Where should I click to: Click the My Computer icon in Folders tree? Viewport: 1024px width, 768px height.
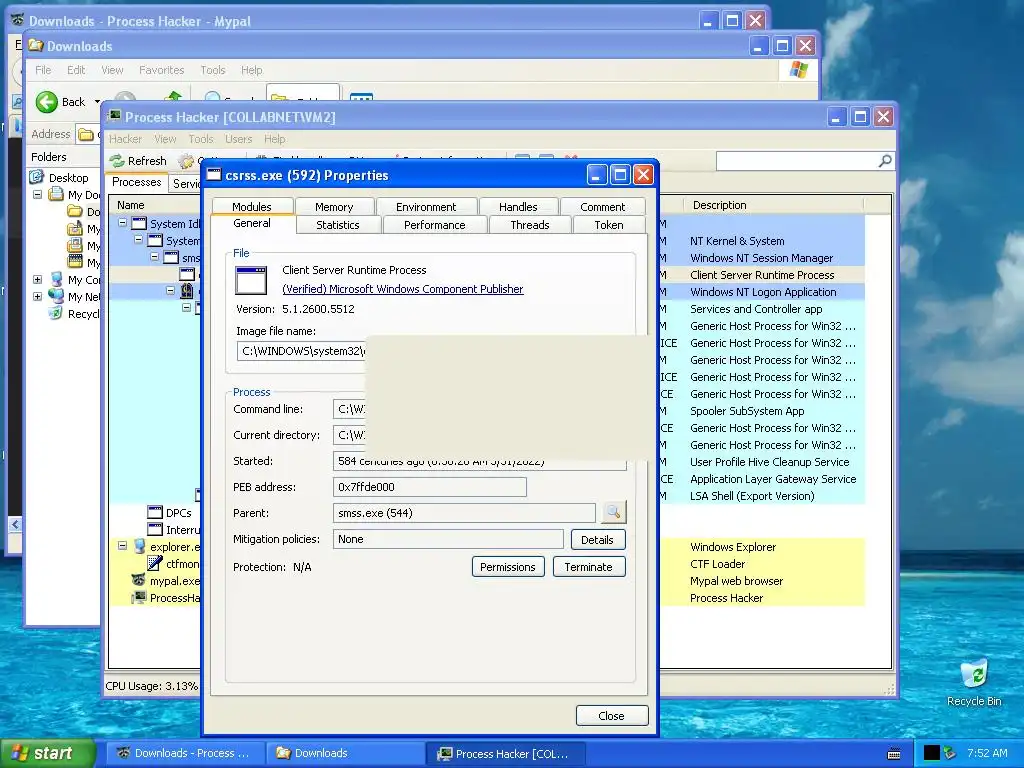click(57, 280)
